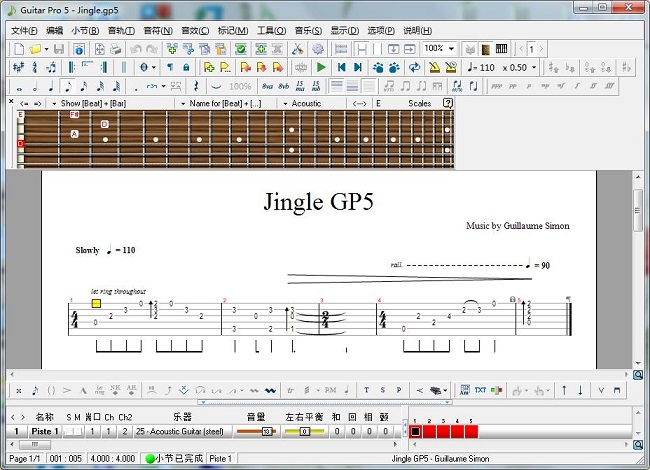The height and width of the screenshot is (470, 650).
Task: Create a new file with blank page icon
Action: (17, 49)
